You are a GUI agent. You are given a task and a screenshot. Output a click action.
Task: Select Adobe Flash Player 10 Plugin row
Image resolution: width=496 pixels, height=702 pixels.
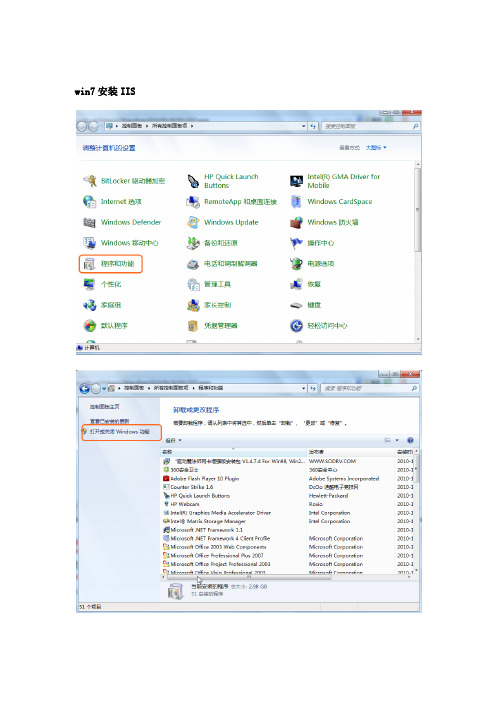point(287,479)
